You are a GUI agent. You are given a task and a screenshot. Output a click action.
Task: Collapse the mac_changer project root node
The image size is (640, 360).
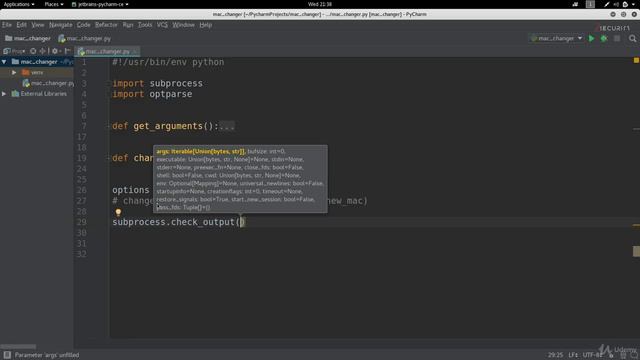click(x=4, y=62)
